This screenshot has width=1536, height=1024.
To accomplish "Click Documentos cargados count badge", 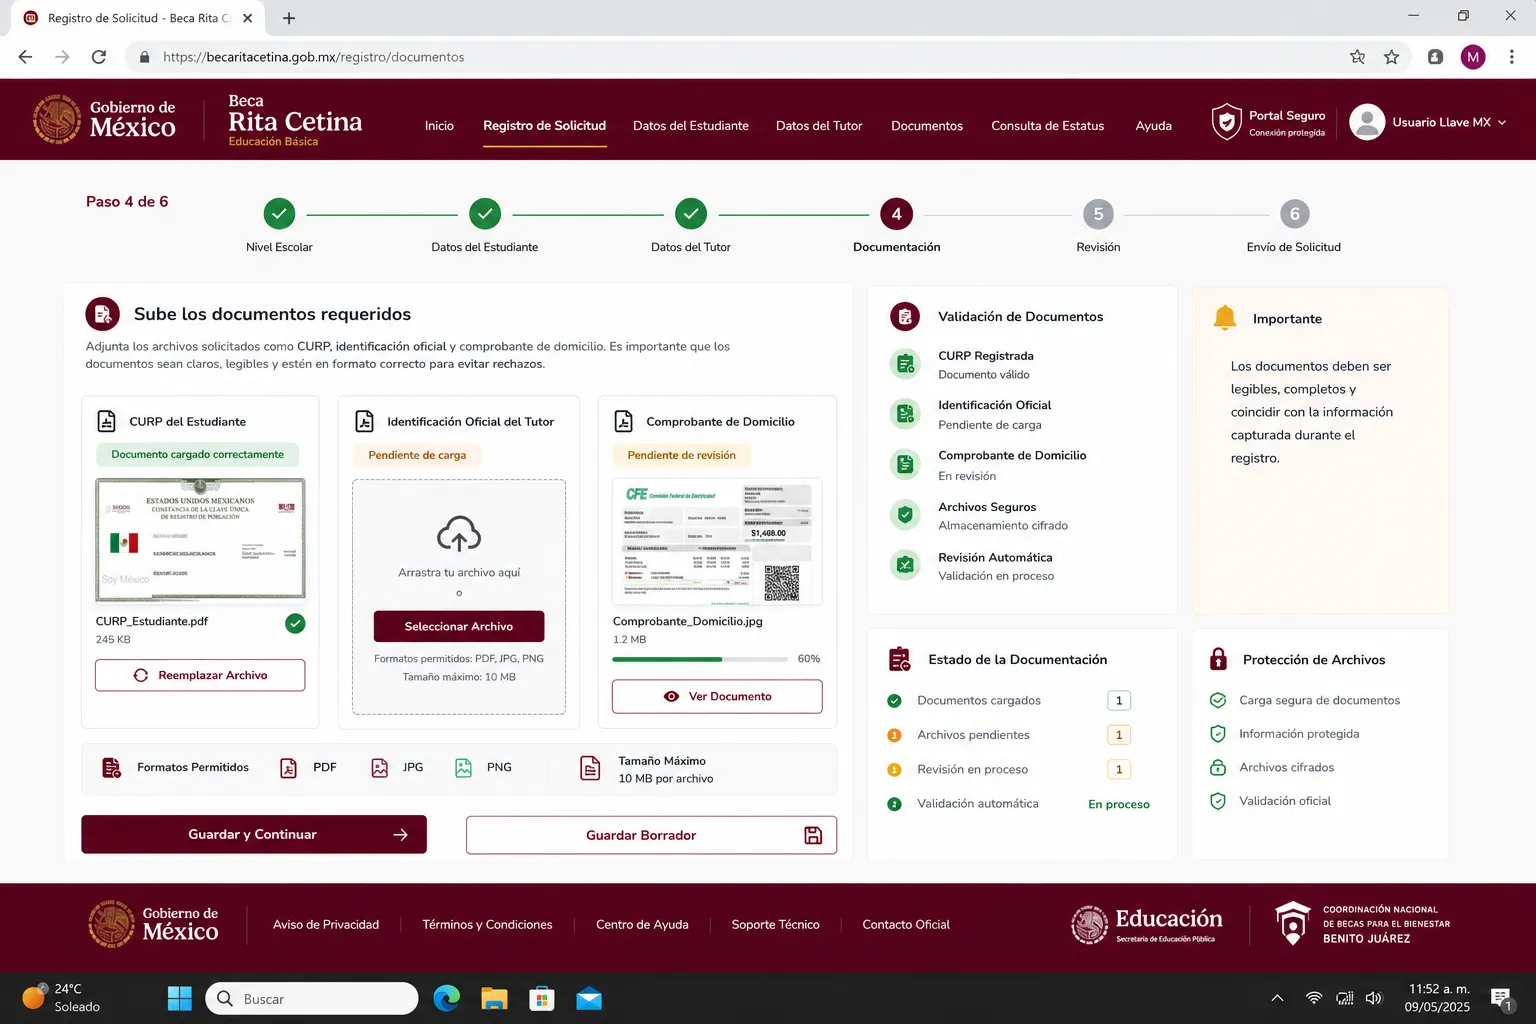I will tap(1119, 700).
